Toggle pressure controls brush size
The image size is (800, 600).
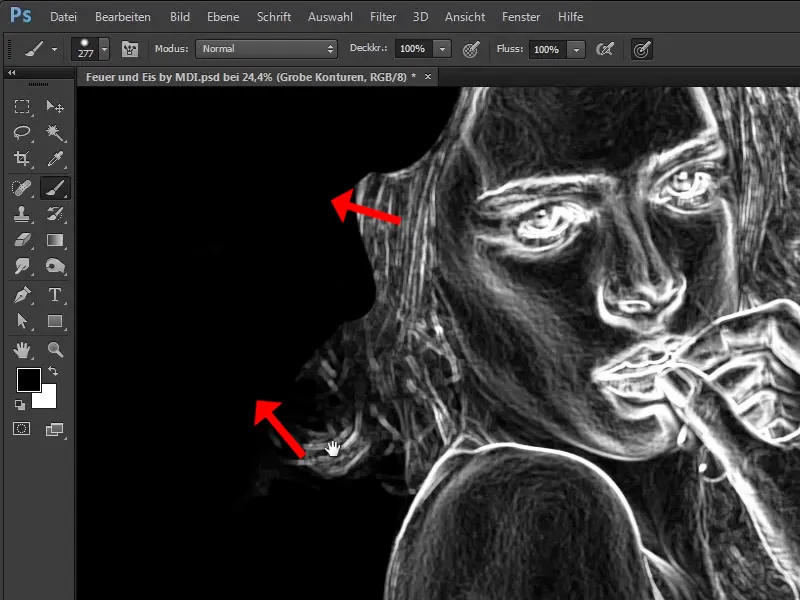[642, 49]
